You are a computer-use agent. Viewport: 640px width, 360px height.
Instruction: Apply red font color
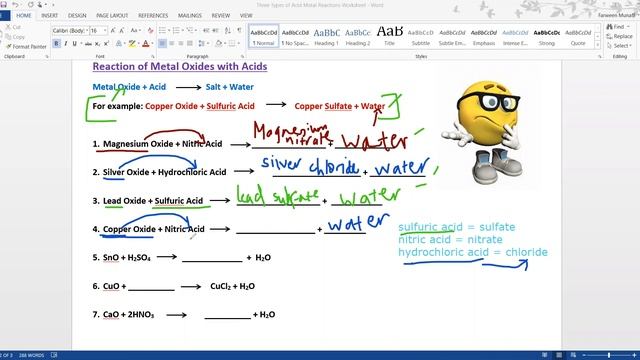(146, 44)
